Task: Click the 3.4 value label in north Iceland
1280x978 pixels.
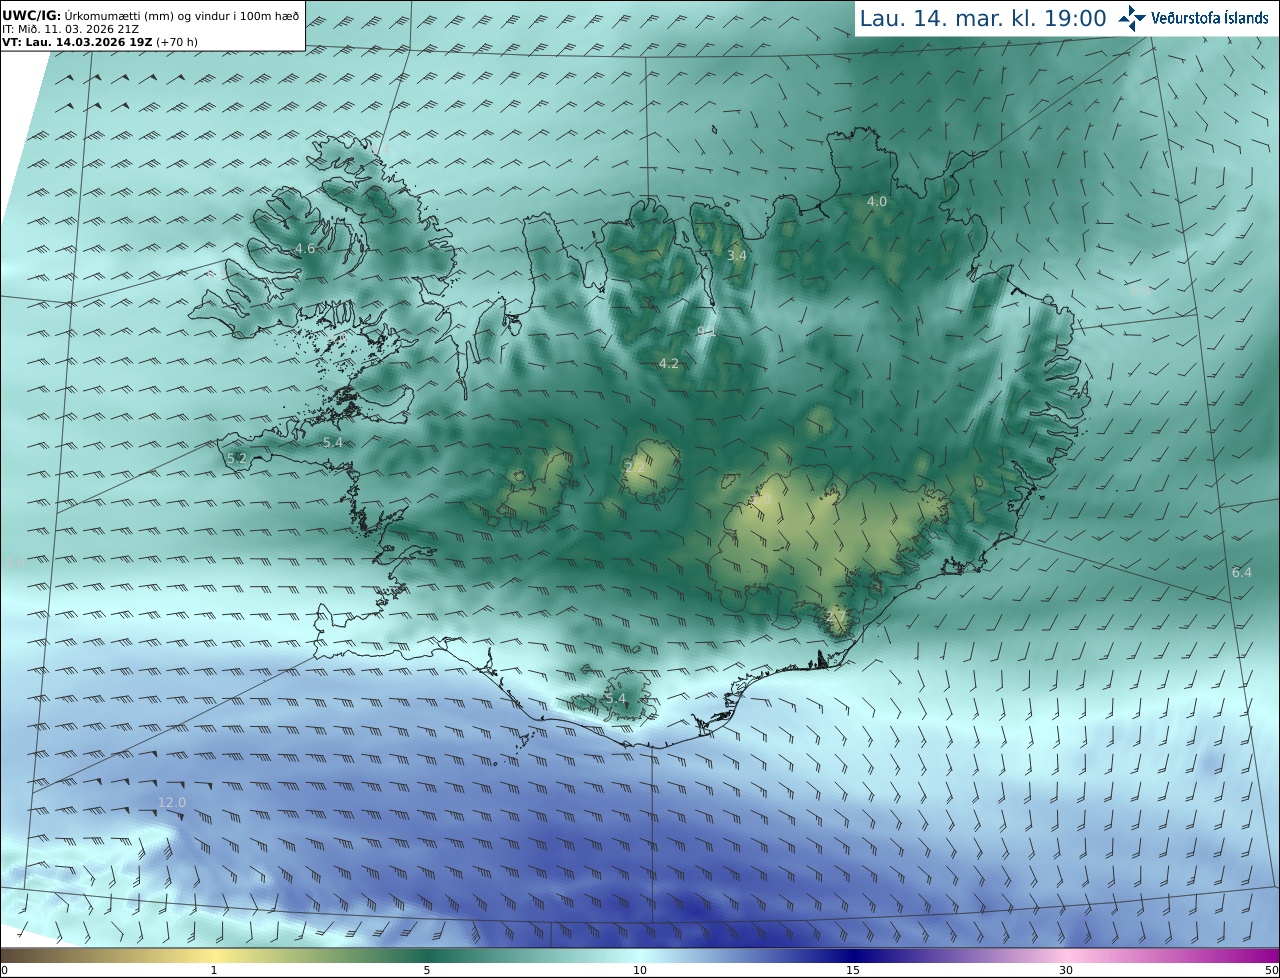Action: [737, 256]
